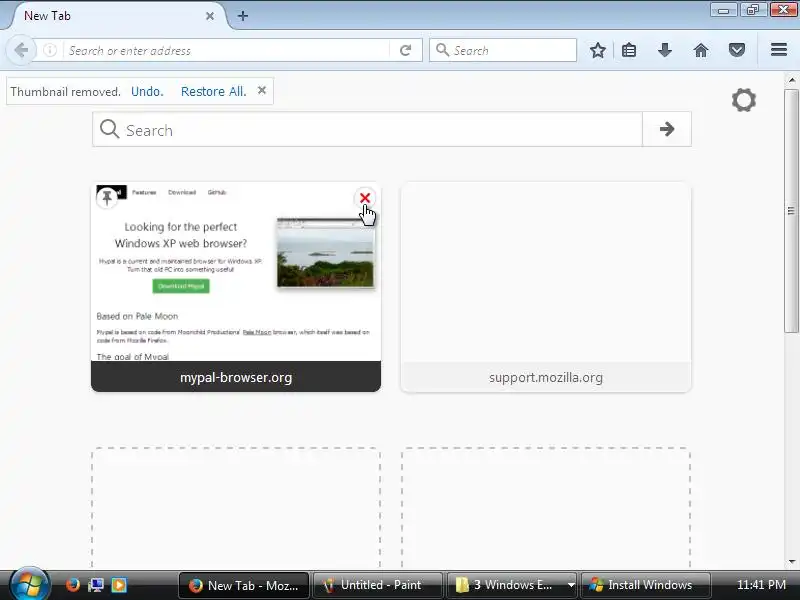Open site information icon in address bar
Viewport: 800px width, 600px height.
click(49, 50)
